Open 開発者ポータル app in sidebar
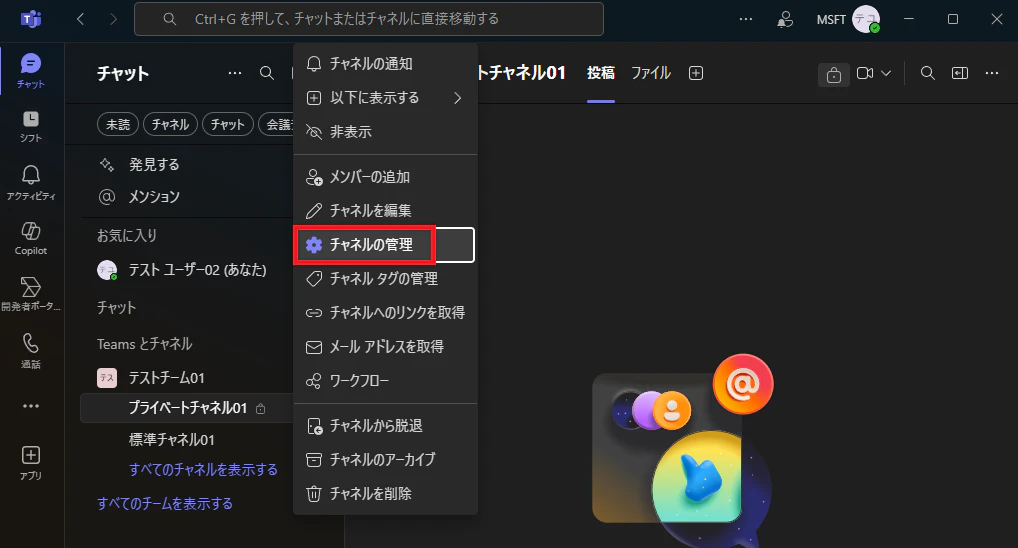 [31, 293]
